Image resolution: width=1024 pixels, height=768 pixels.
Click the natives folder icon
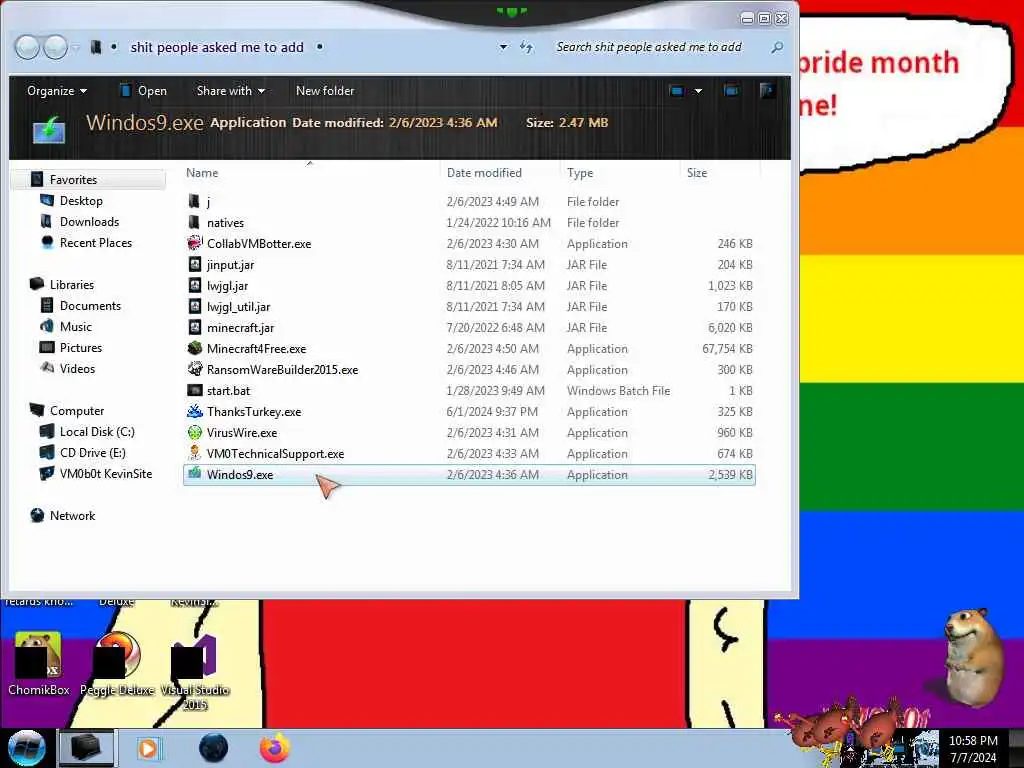(x=194, y=222)
